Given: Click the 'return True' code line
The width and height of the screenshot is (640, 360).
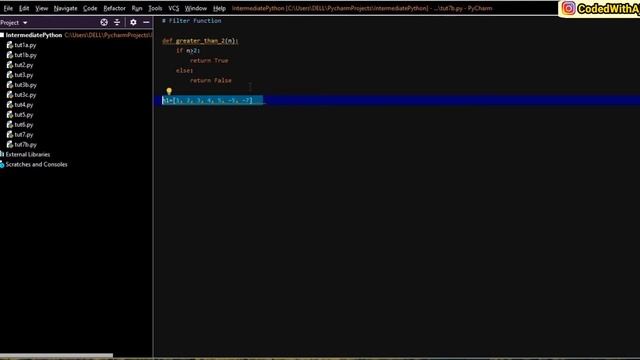Looking at the screenshot, I should 209,60.
